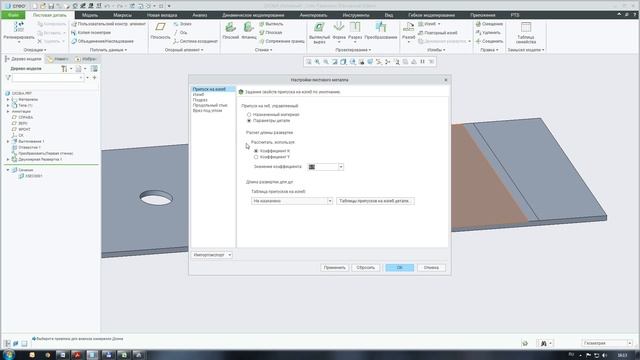Click the Zoom In icon in graphics toolbar

pyautogui.click(x=317, y=62)
